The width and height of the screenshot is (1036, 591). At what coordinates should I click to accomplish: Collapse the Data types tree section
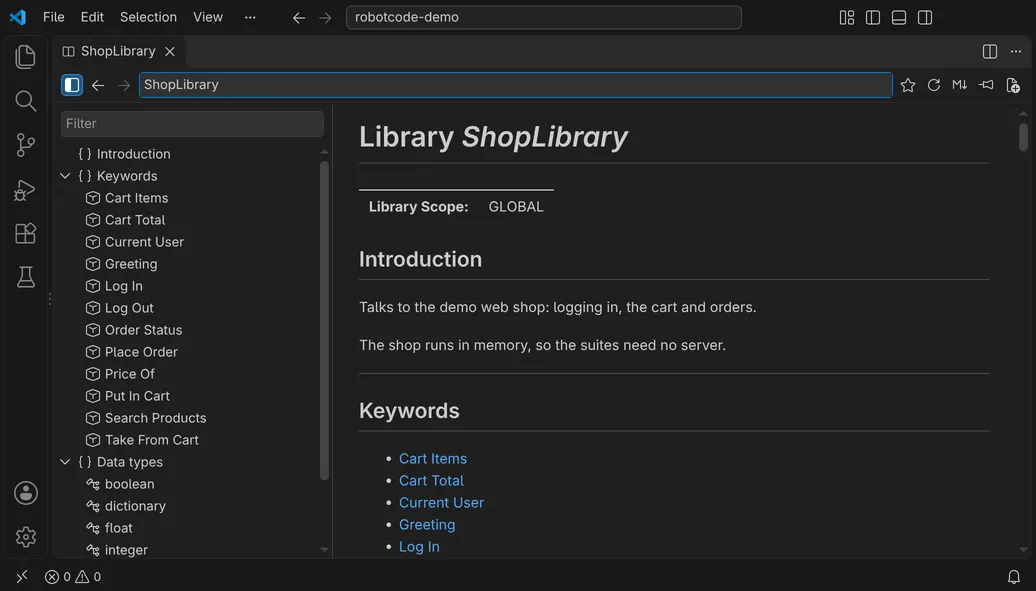[x=65, y=462]
